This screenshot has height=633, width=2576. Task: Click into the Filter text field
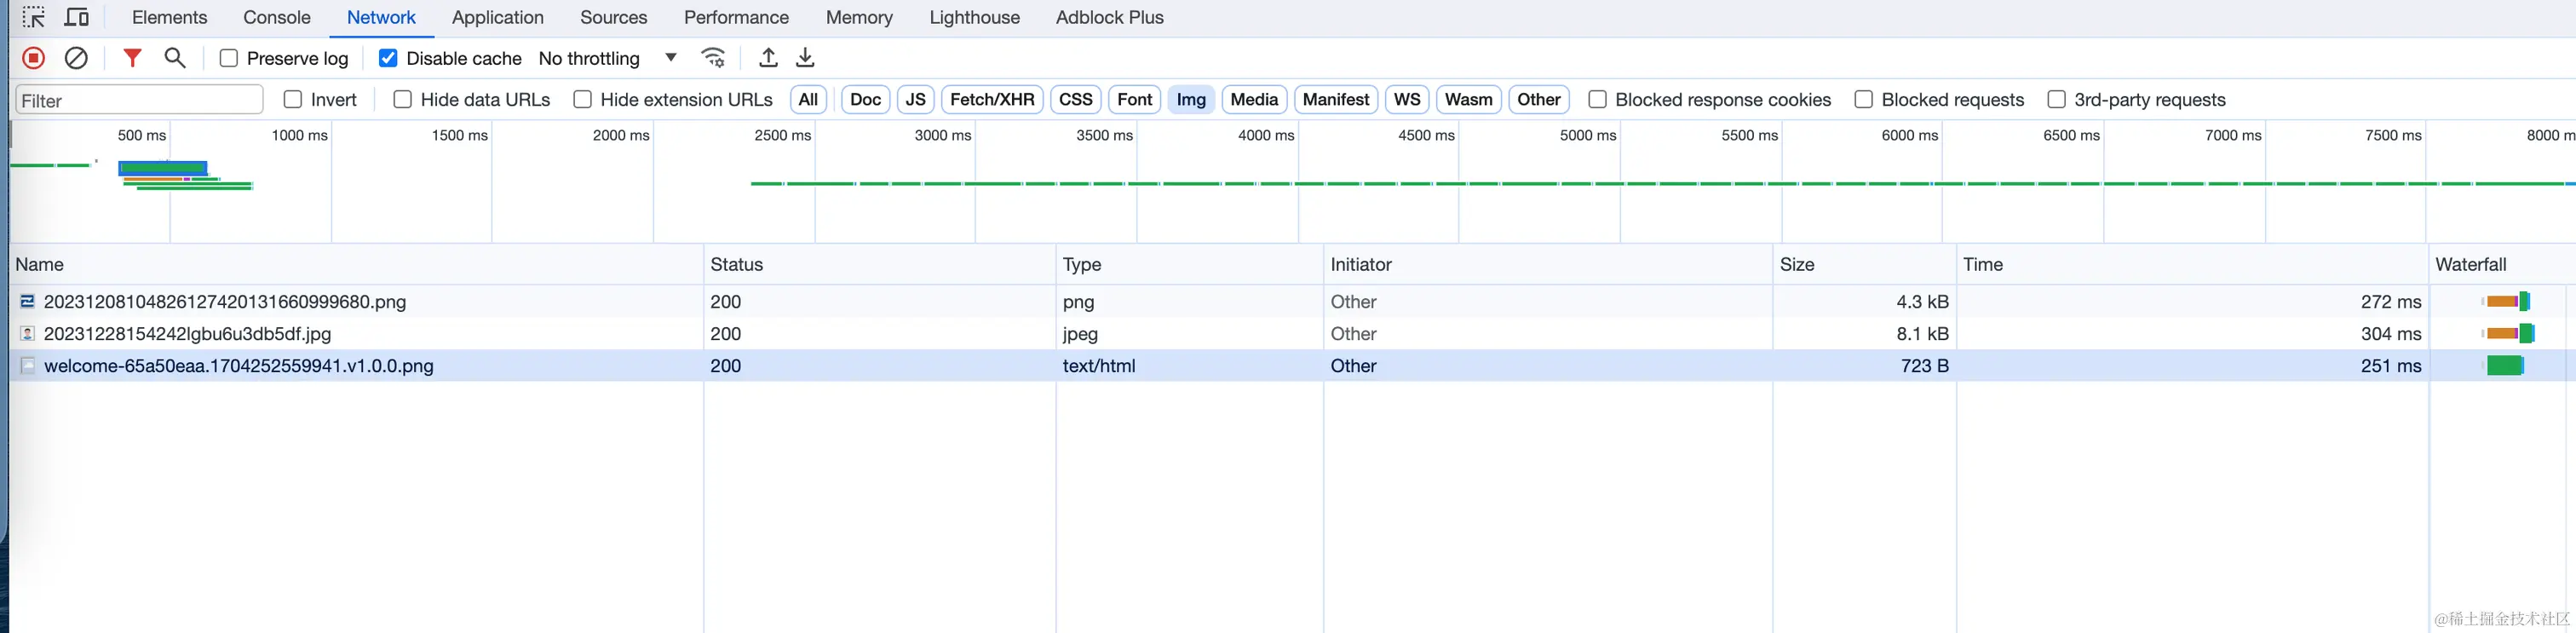(x=139, y=100)
